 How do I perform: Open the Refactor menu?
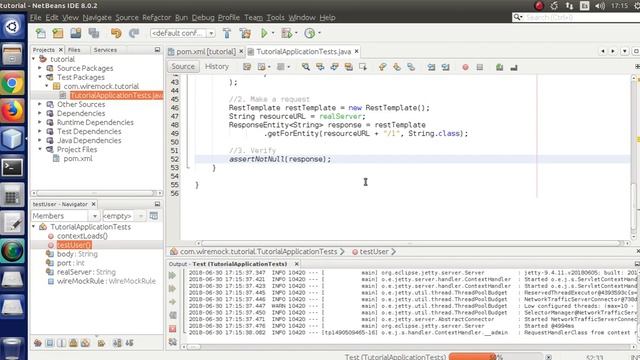[156, 18]
